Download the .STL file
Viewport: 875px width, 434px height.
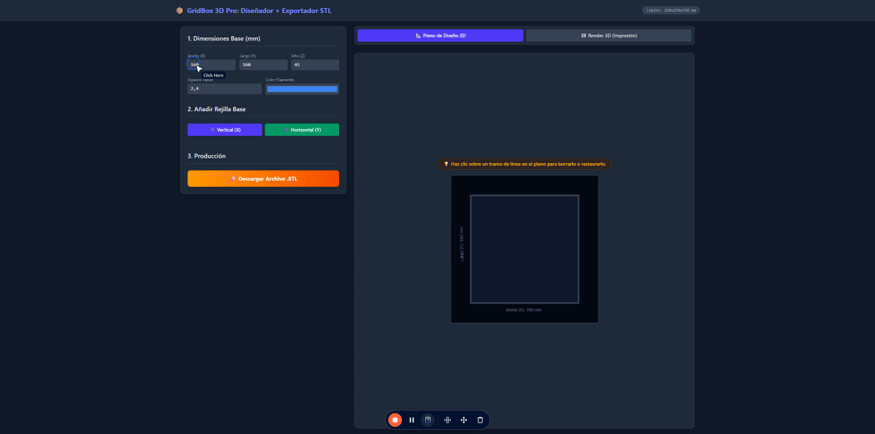pos(263,179)
